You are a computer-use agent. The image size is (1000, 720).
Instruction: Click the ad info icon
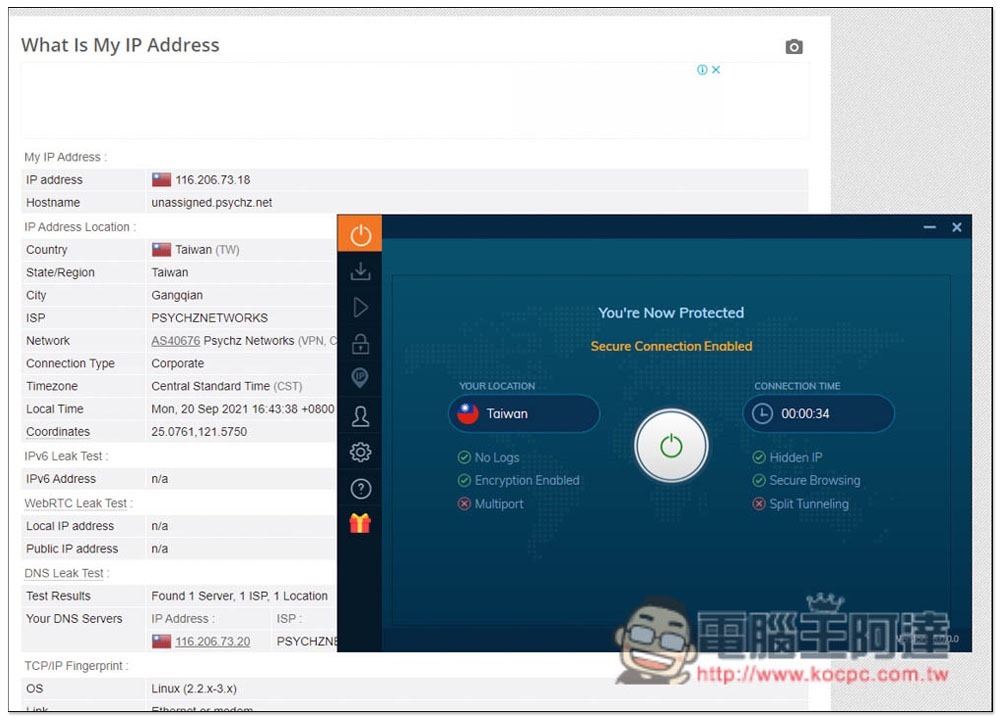tap(702, 70)
